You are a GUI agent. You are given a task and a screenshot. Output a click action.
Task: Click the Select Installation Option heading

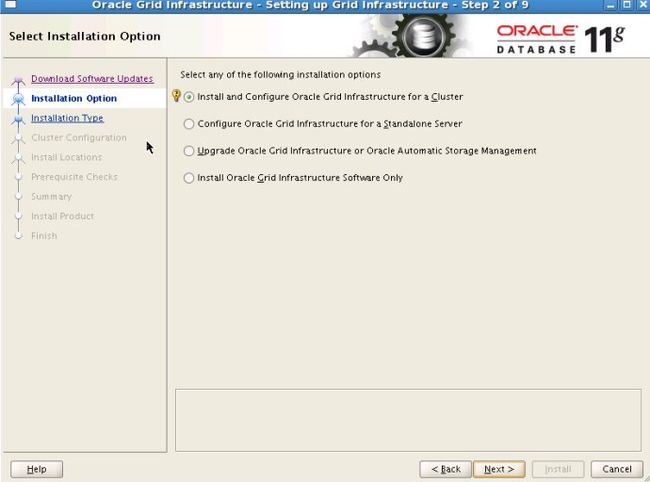tap(85, 36)
